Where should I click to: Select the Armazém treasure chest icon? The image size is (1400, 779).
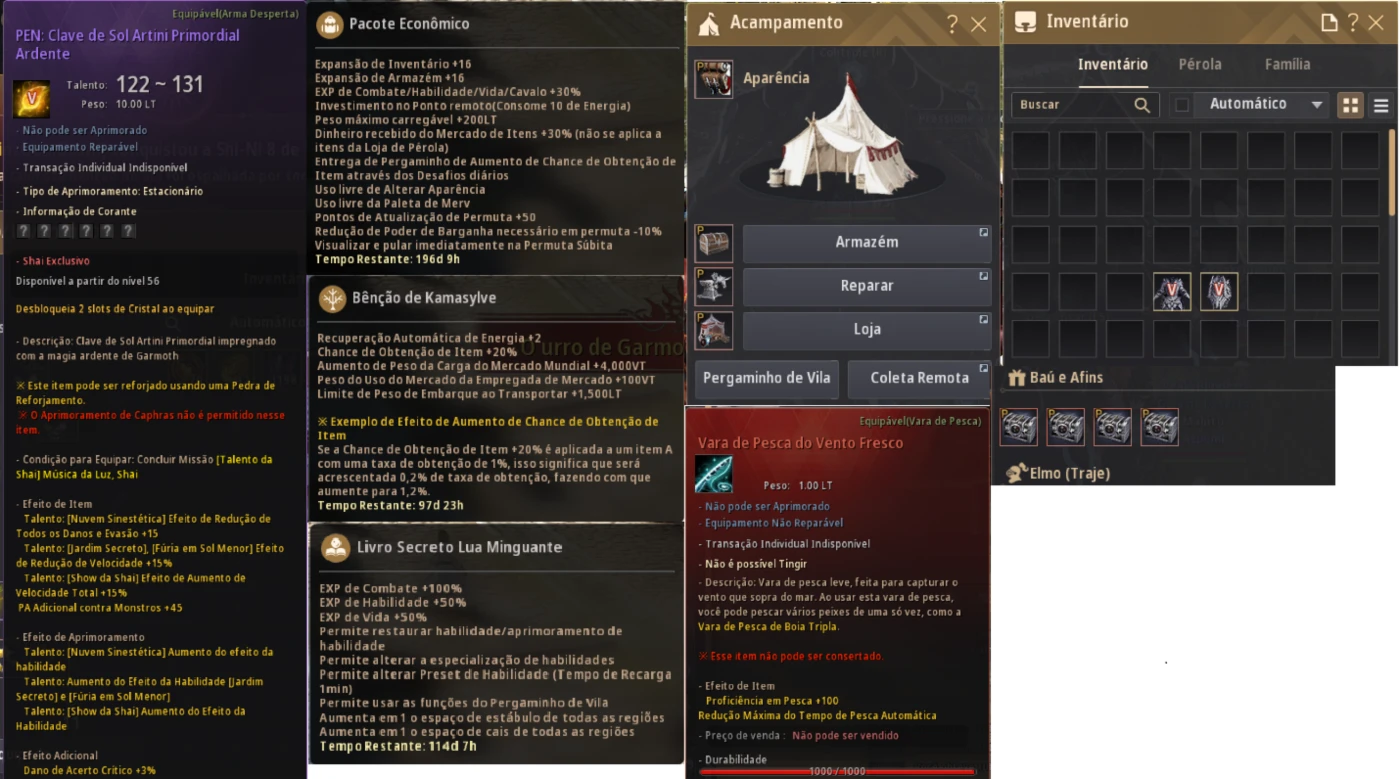click(x=714, y=243)
